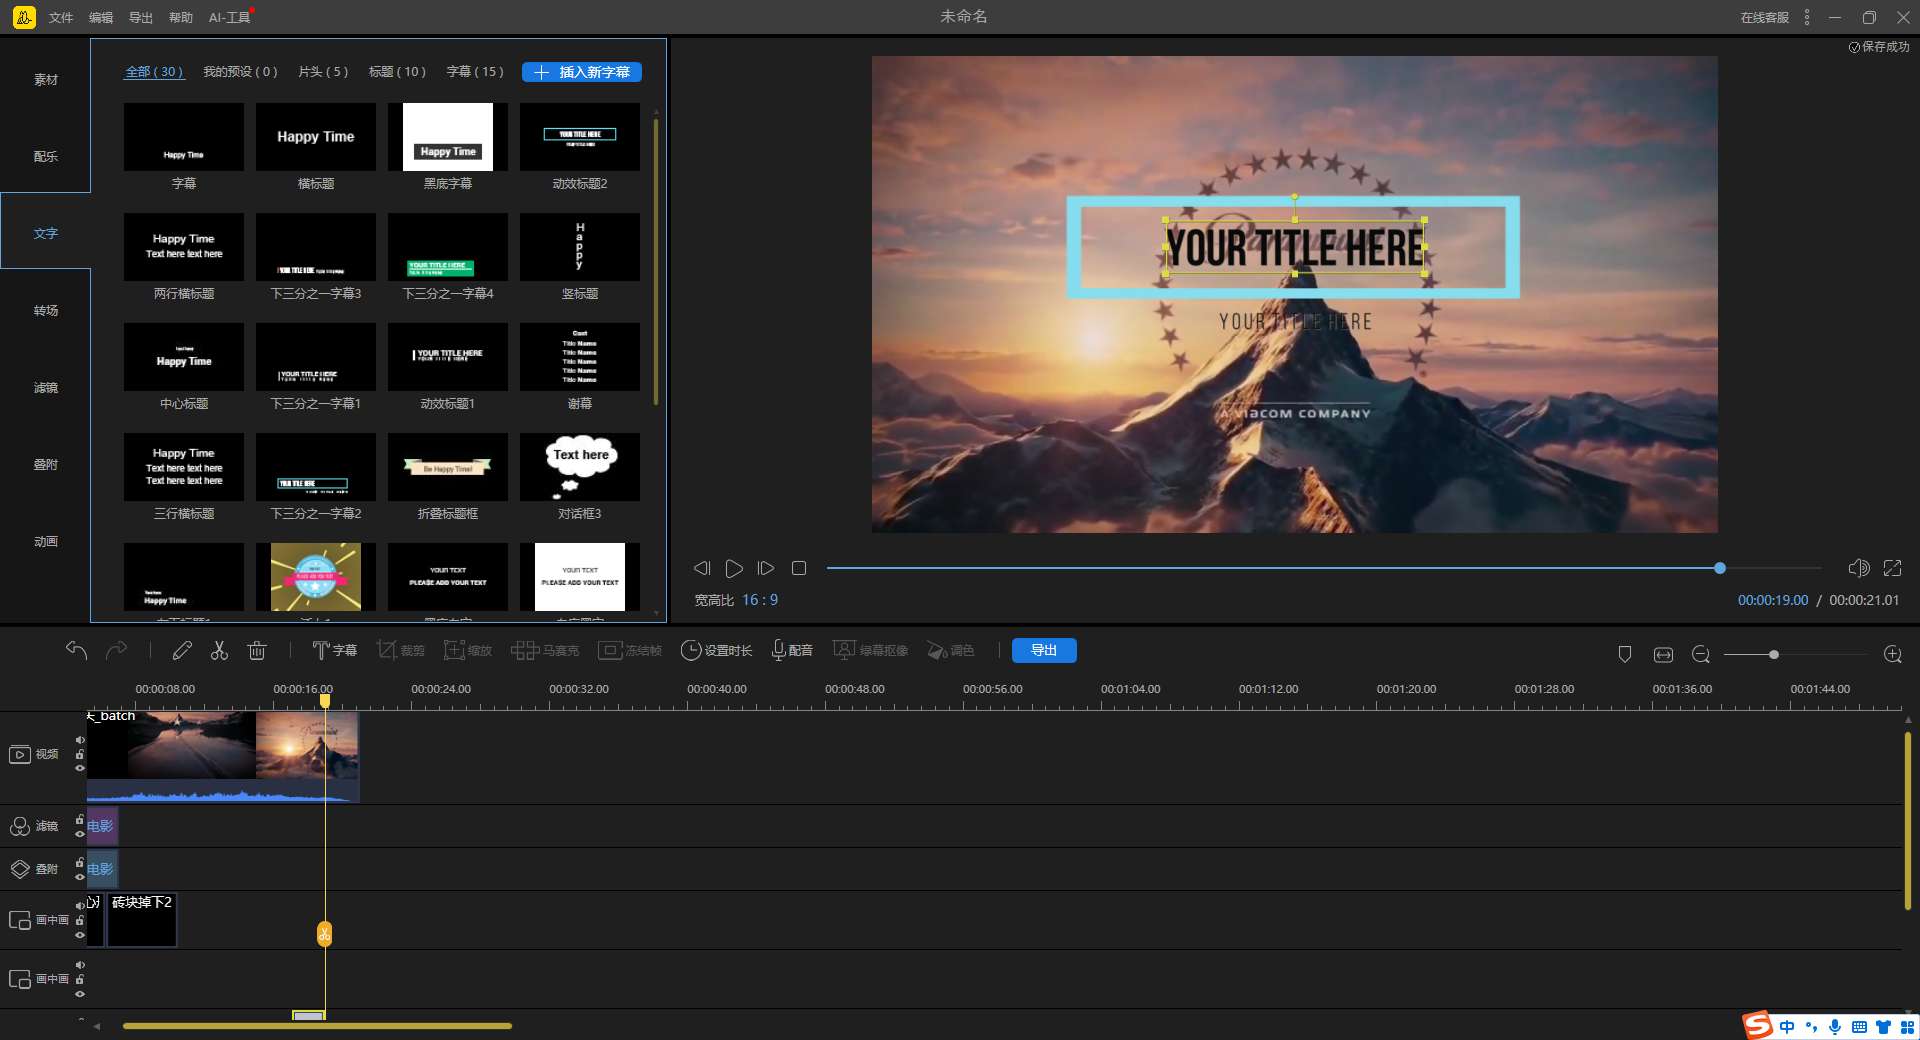Add a marker with the marker icon
The width and height of the screenshot is (1920, 1040).
1625,654
